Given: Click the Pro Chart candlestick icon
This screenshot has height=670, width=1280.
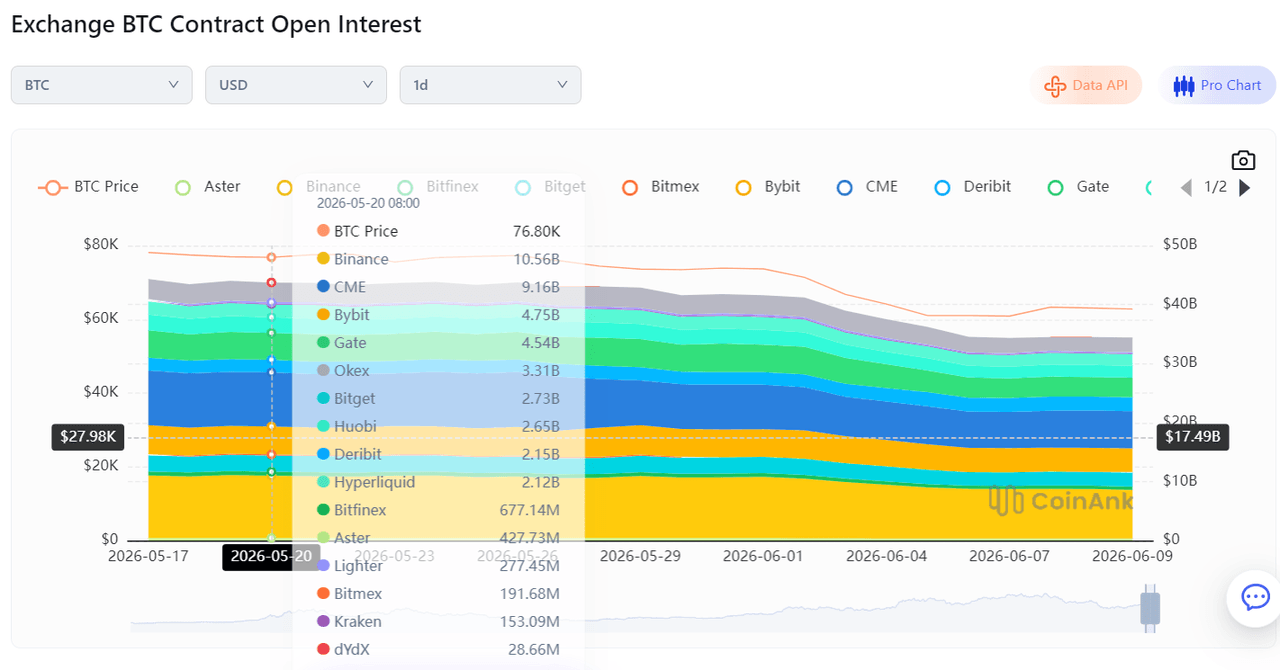Looking at the screenshot, I should coord(1184,86).
